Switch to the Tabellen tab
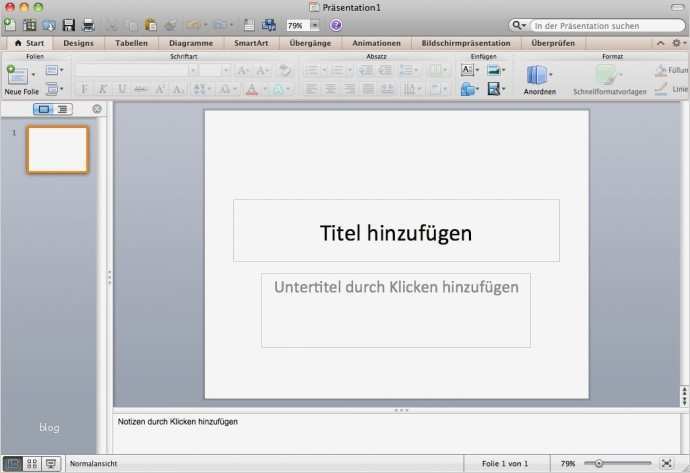This screenshot has width=690, height=473. pyautogui.click(x=131, y=43)
